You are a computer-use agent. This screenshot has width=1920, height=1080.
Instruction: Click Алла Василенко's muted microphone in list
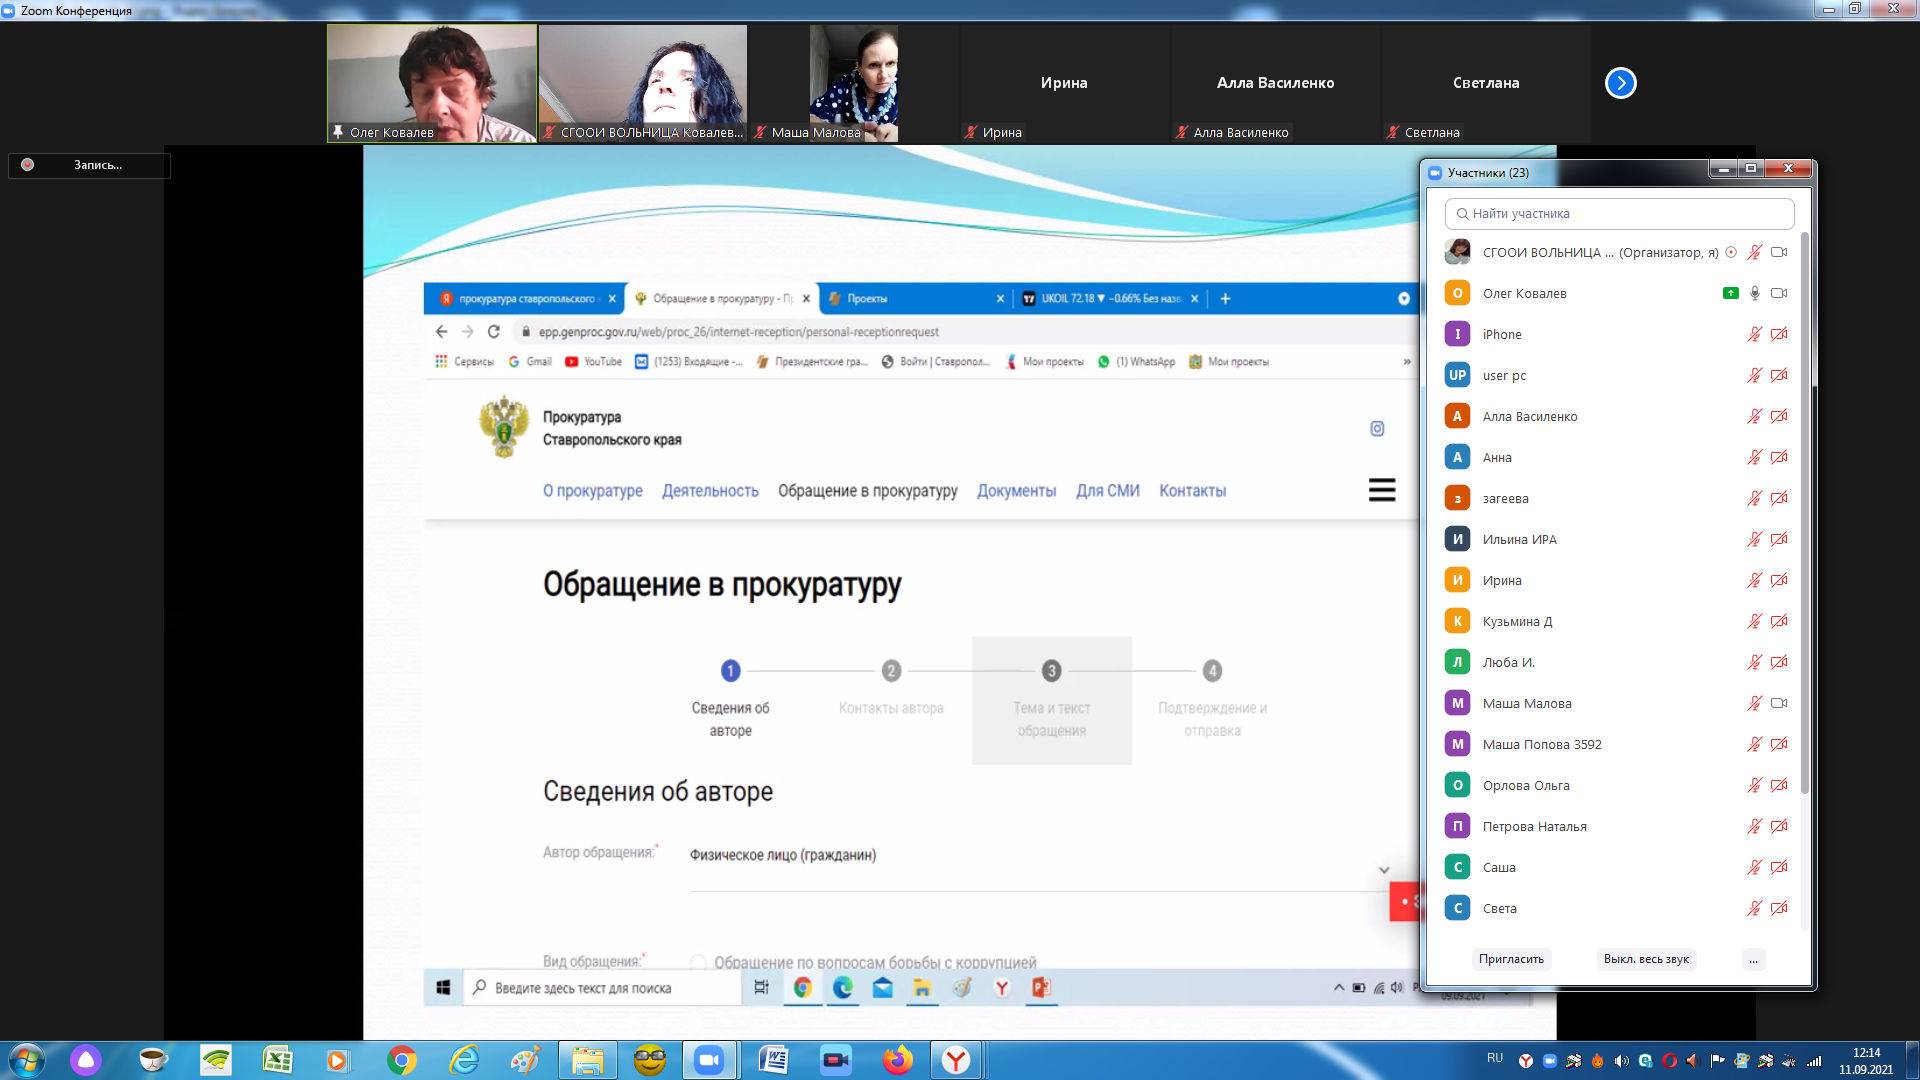click(1755, 416)
